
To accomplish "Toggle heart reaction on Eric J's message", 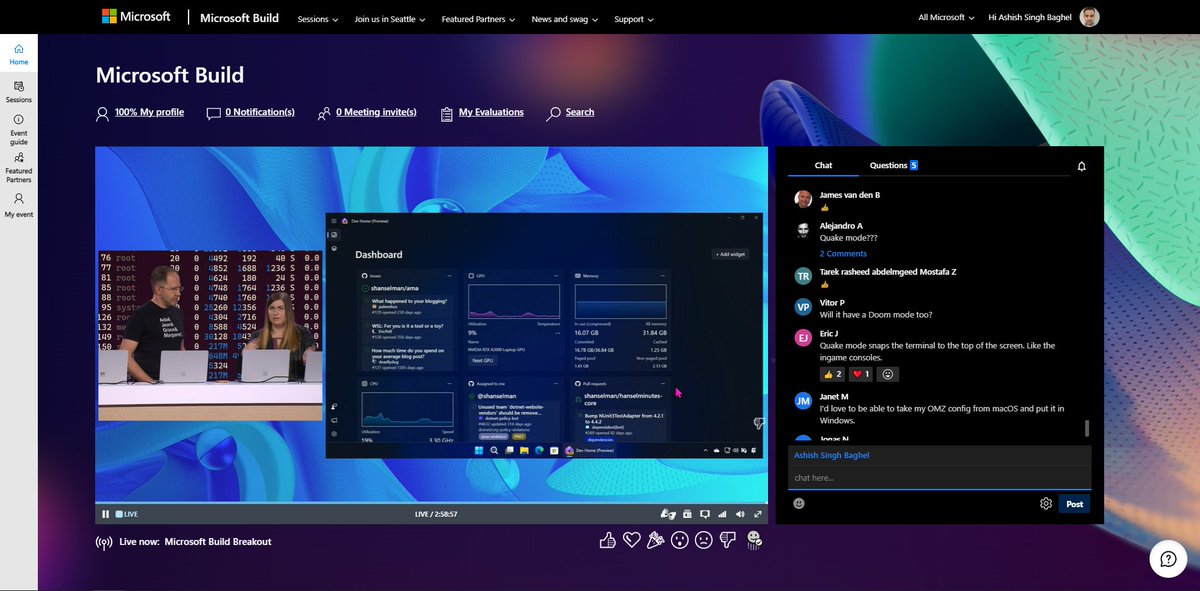I will pos(862,374).
